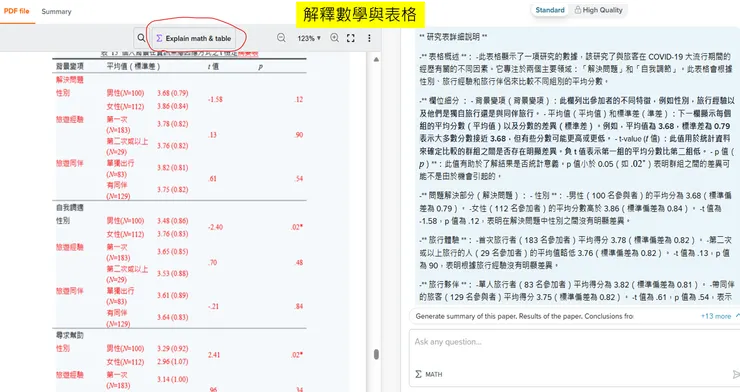This screenshot has width=740, height=392.
Task: Click the 尋求幫助 section heading
Action: [x=69, y=335]
